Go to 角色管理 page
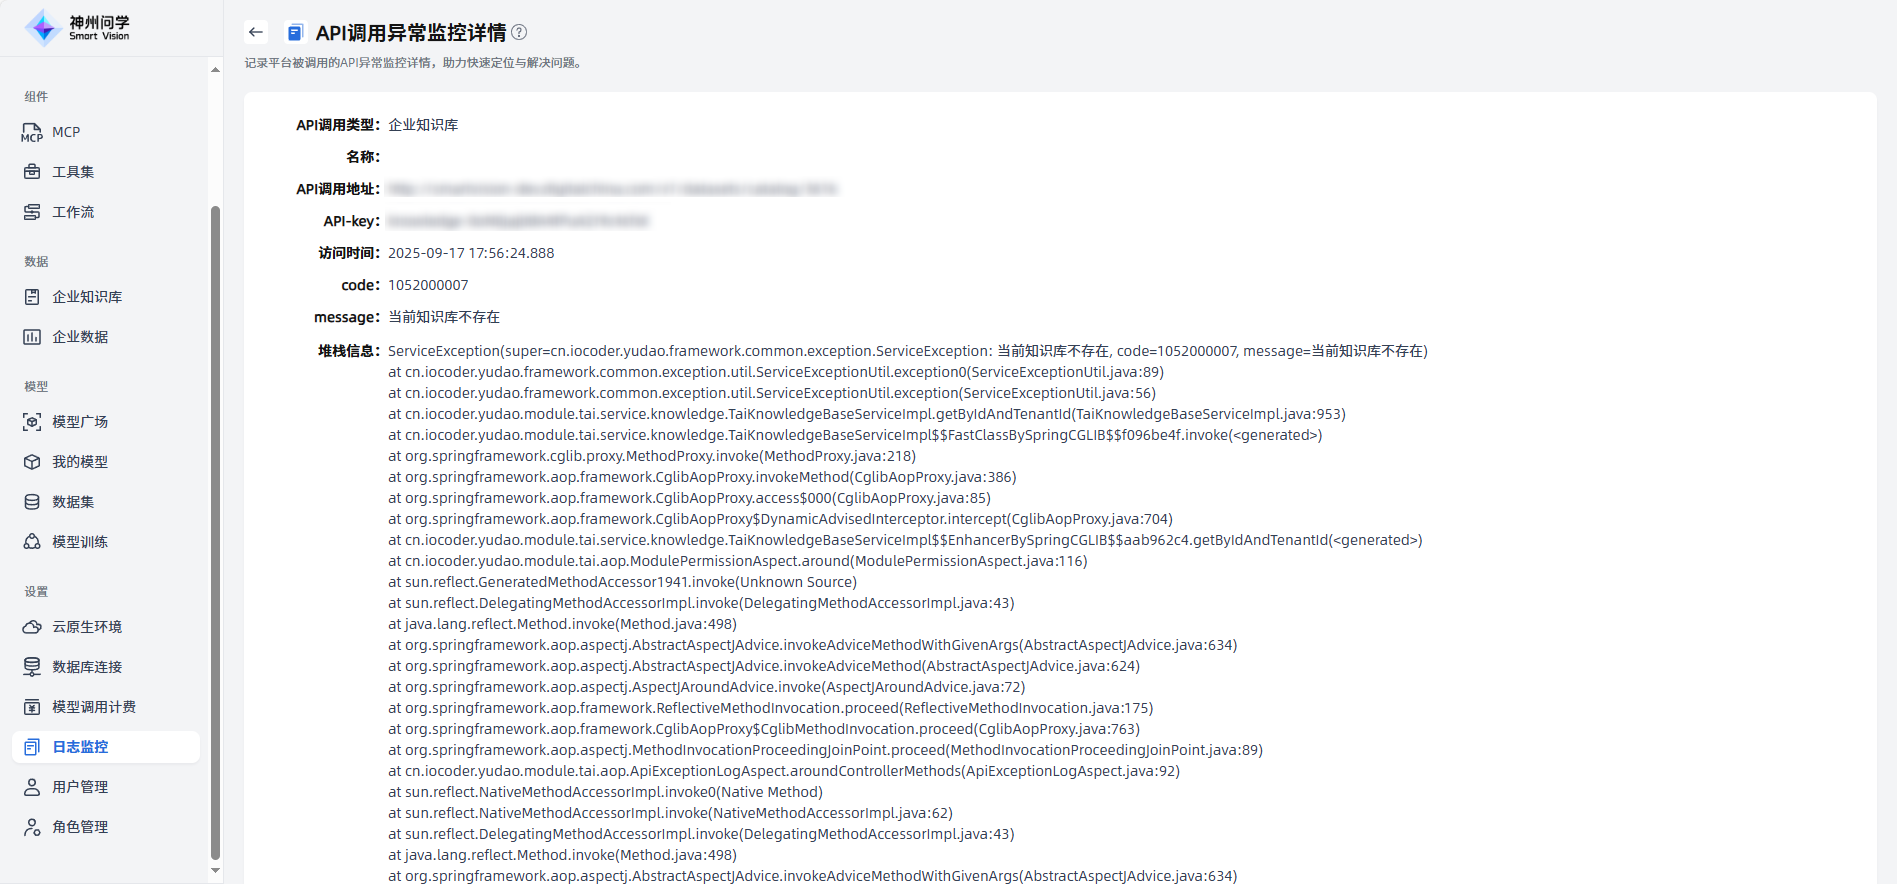 pyautogui.click(x=80, y=827)
